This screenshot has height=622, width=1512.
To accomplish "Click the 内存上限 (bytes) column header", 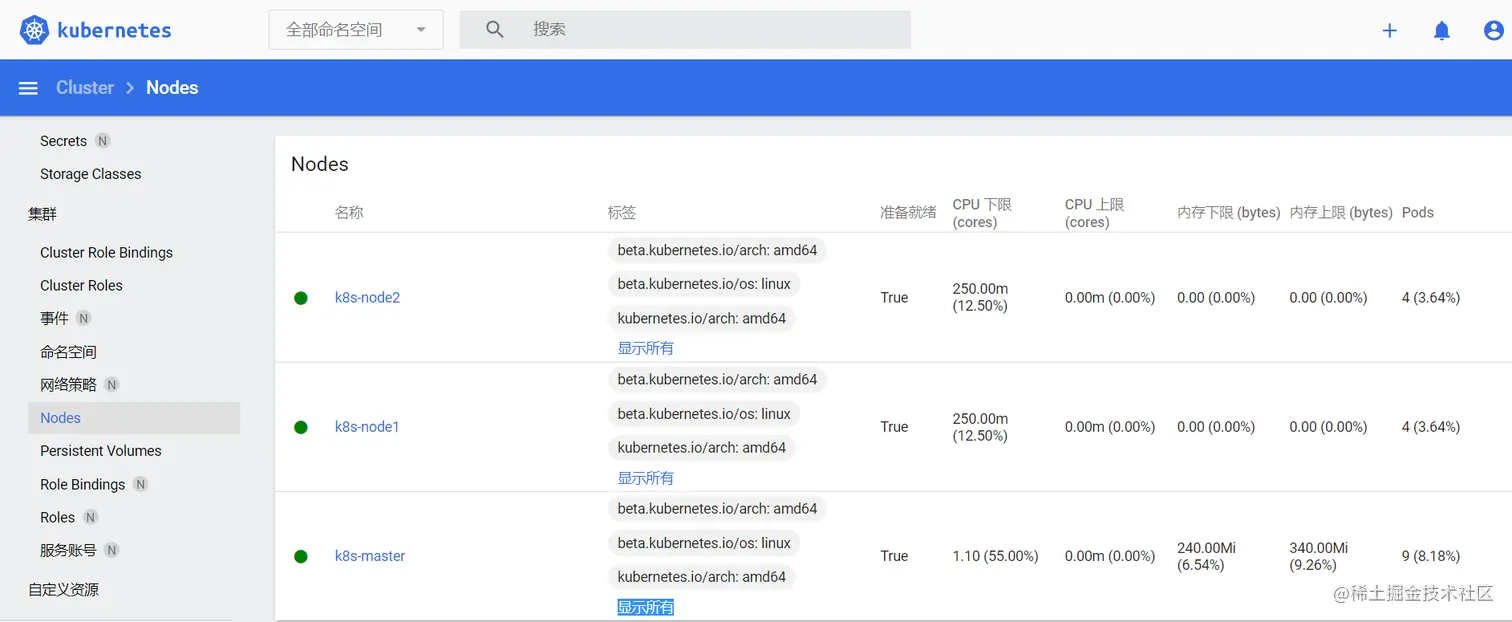I will tap(1341, 213).
